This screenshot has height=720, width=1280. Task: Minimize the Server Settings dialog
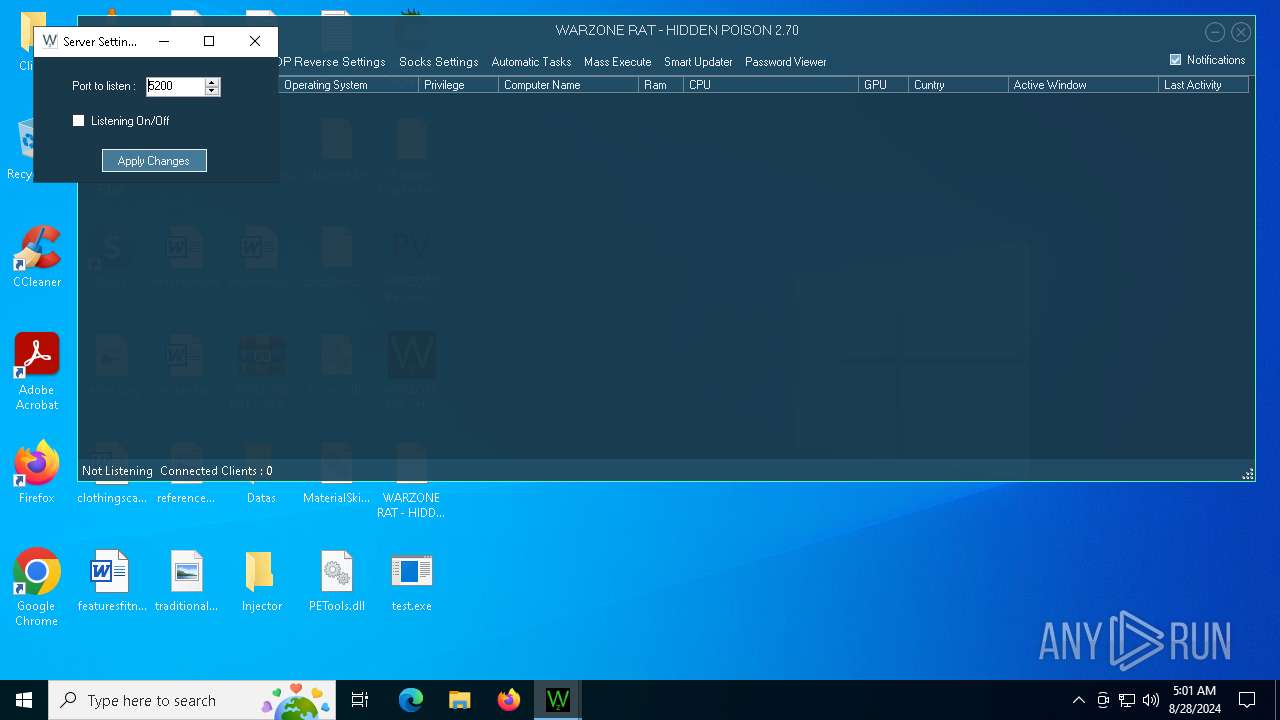[164, 41]
